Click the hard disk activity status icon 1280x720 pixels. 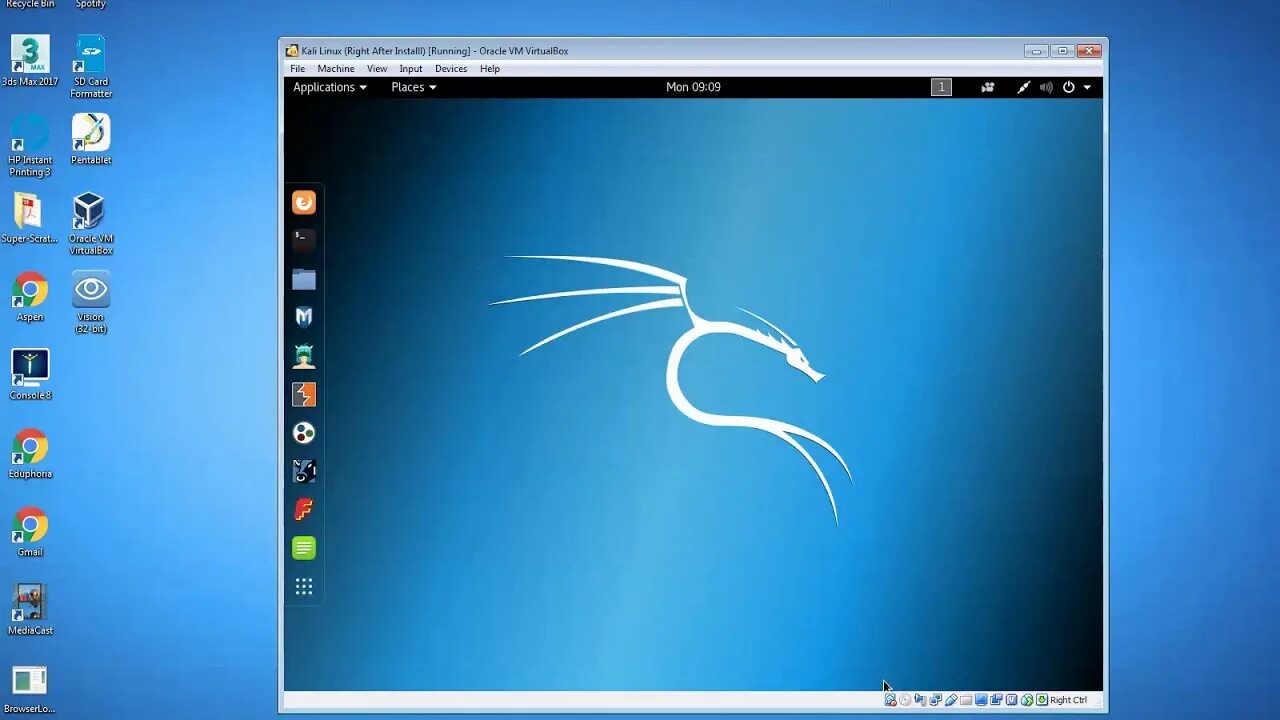890,700
